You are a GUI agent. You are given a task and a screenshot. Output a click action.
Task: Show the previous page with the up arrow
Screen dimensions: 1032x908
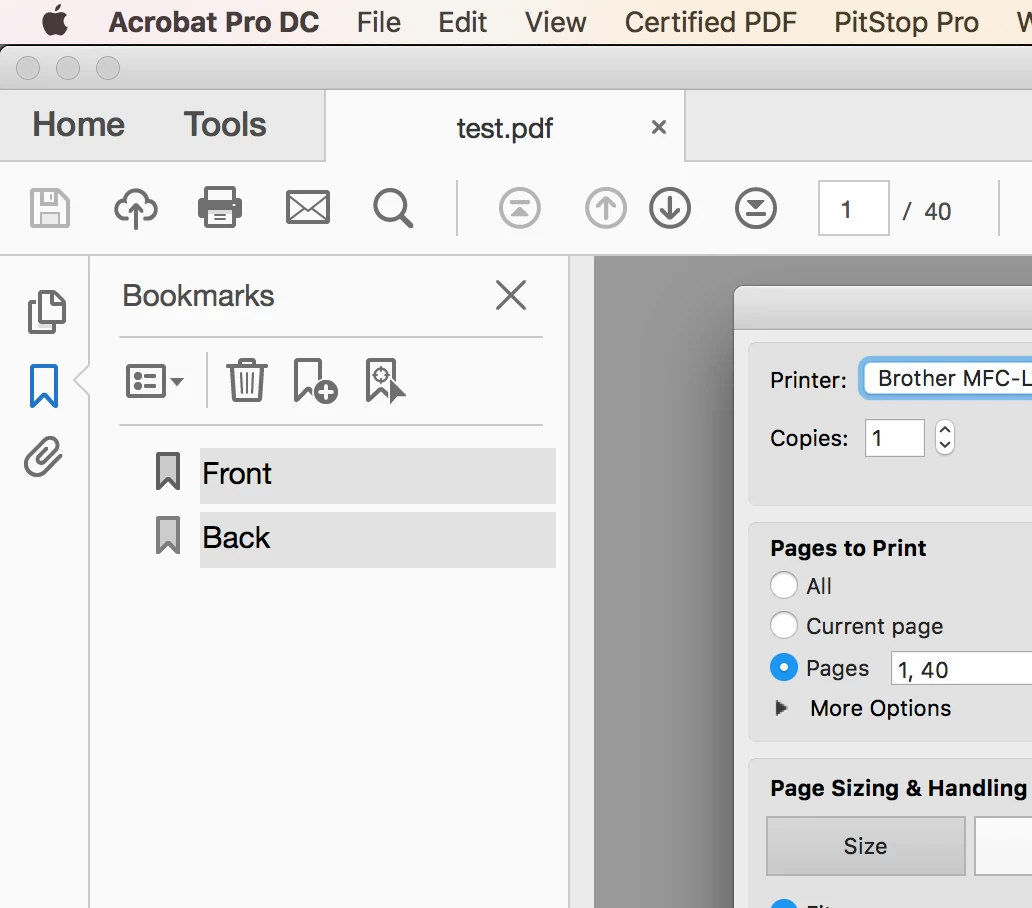point(606,209)
